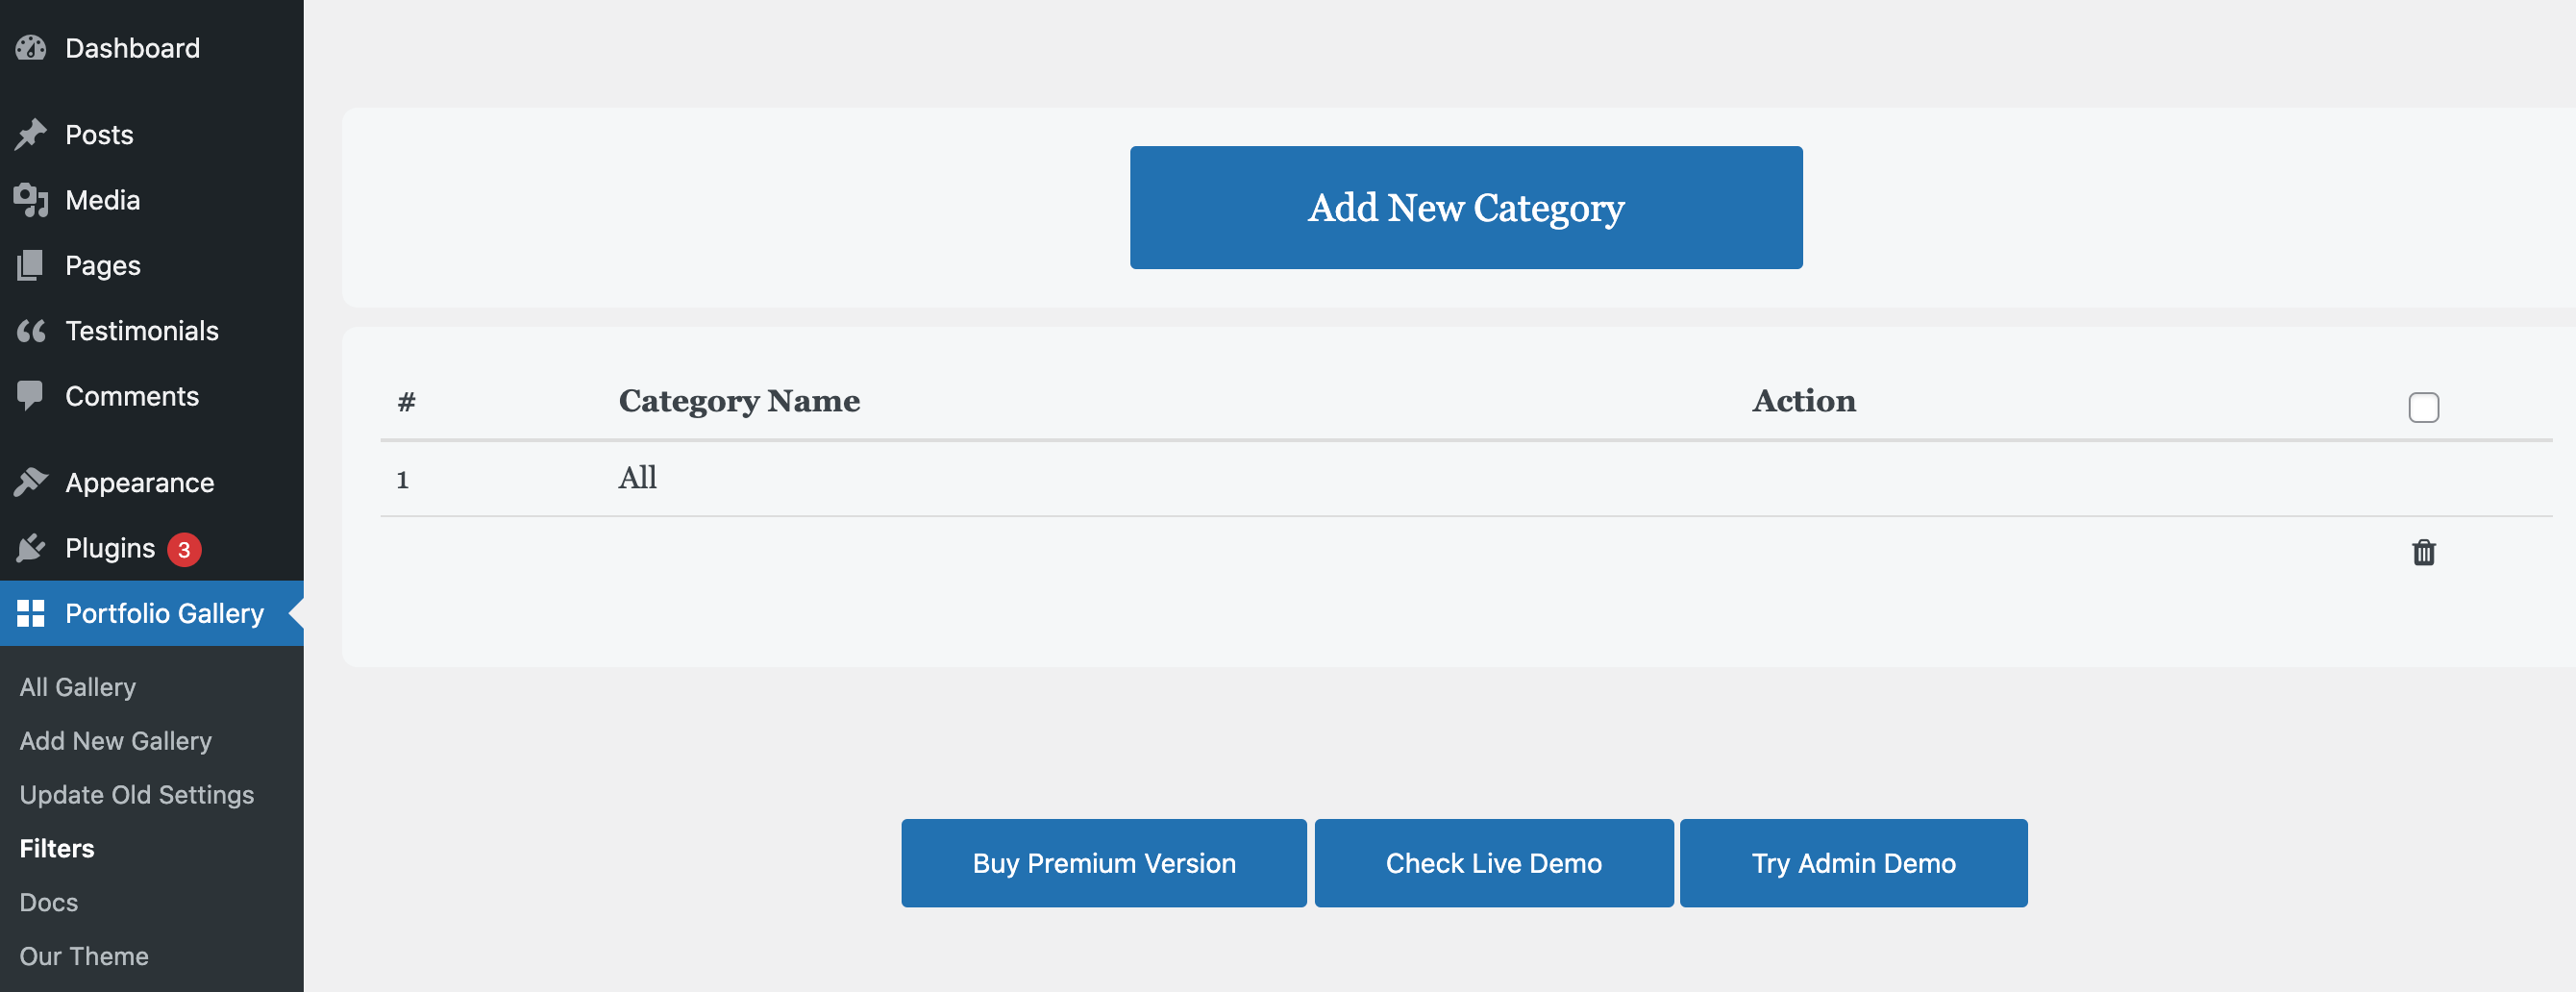Viewport: 2576px width, 992px height.
Task: Click Buy Premium Version button
Action: click(x=1103, y=863)
